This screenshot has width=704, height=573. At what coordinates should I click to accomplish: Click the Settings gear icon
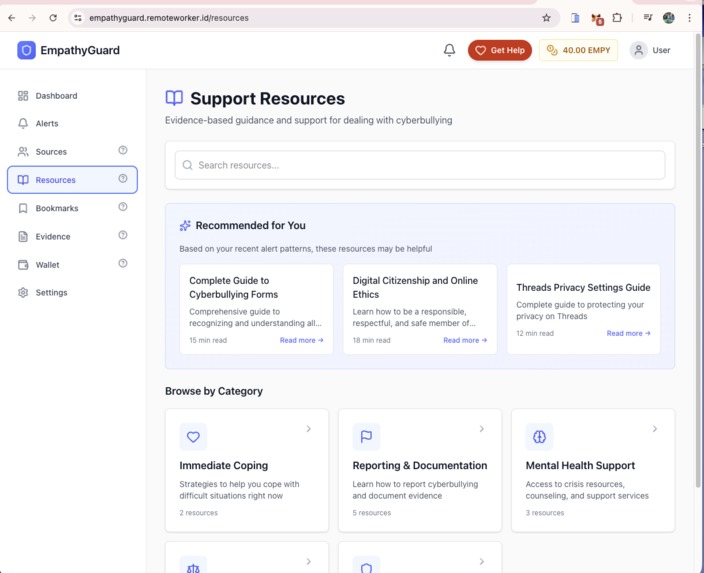(x=23, y=293)
